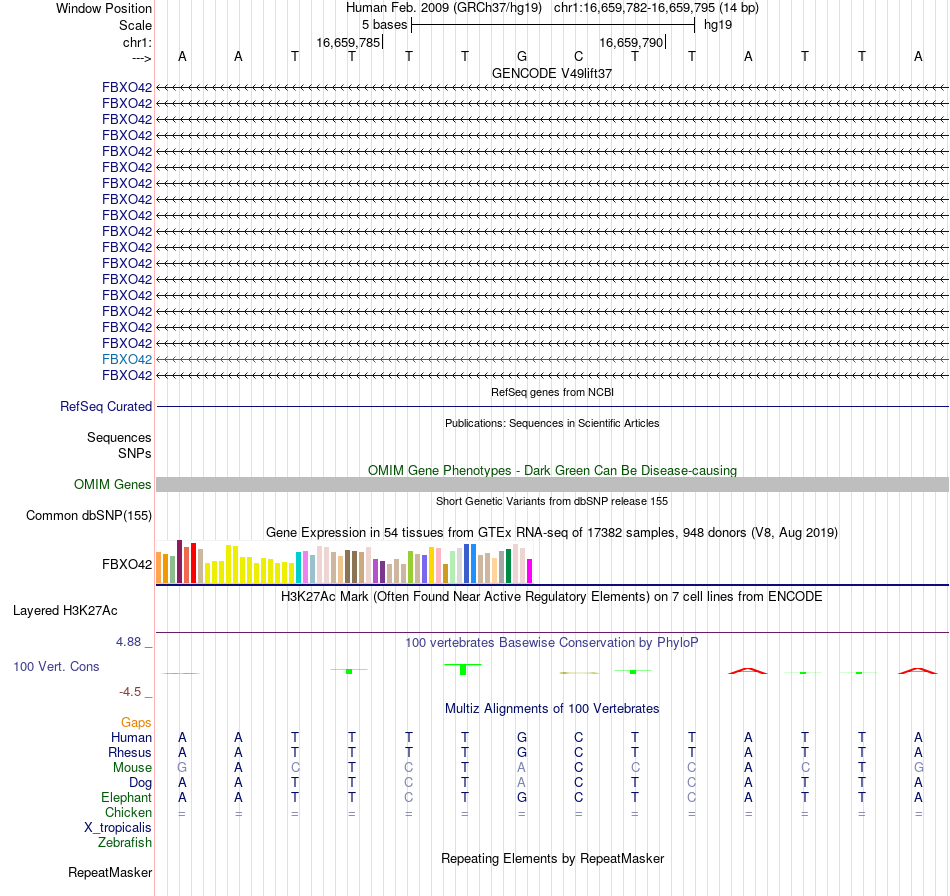Image resolution: width=950 pixels, height=896 pixels.
Task: Open the GTEx Gene Expression track title
Action: 552,533
